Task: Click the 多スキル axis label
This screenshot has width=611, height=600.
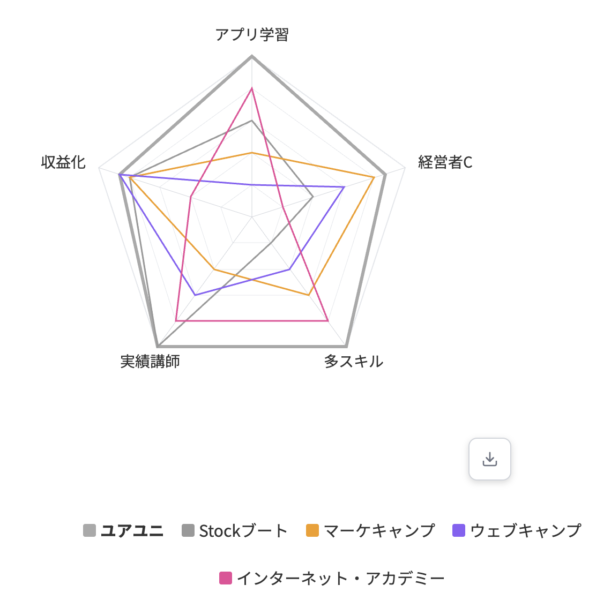Action: click(x=353, y=362)
